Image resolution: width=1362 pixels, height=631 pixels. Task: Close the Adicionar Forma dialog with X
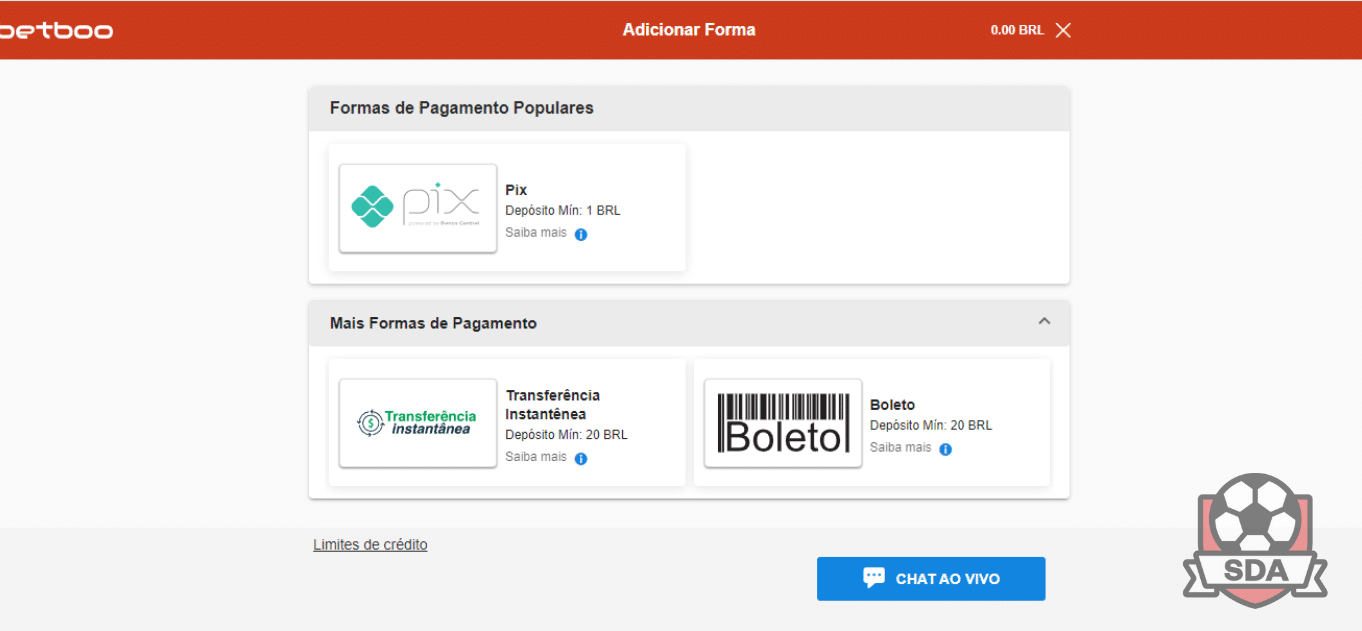pos(1063,30)
